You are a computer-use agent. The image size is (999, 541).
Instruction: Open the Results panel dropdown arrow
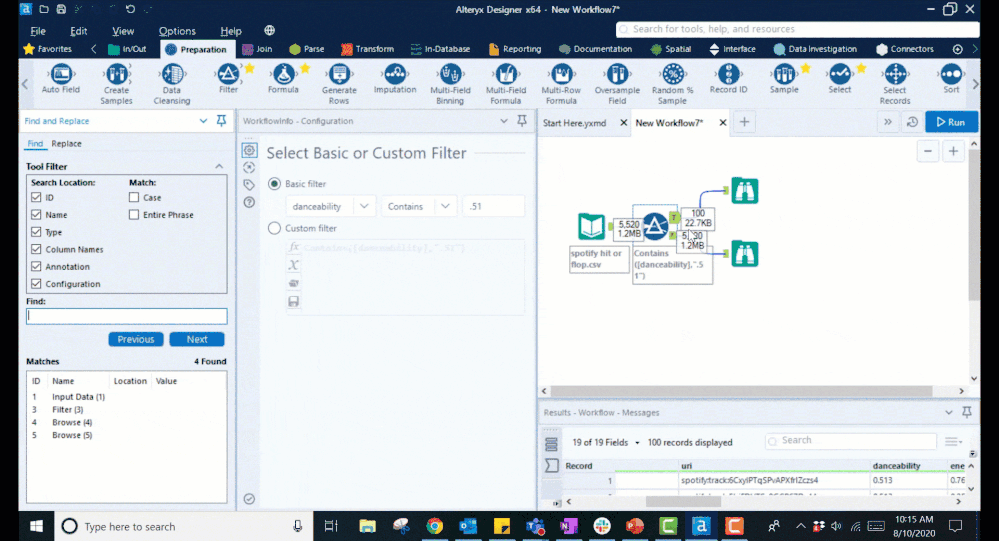pos(949,412)
